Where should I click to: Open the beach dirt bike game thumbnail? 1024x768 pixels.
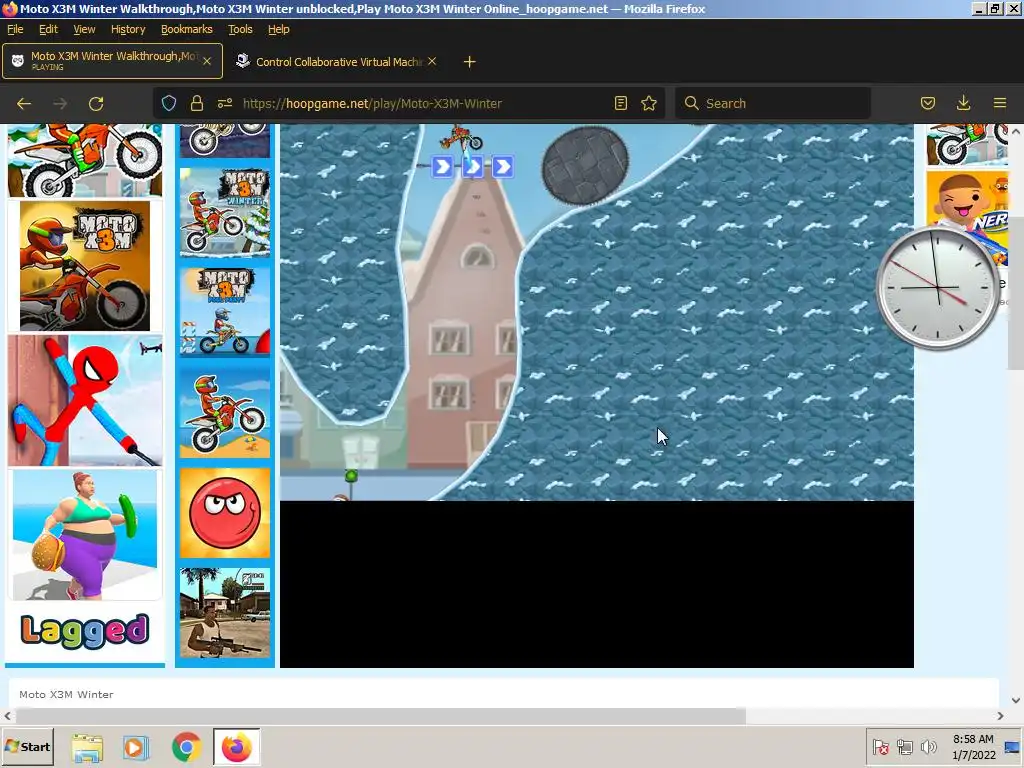tap(225, 413)
